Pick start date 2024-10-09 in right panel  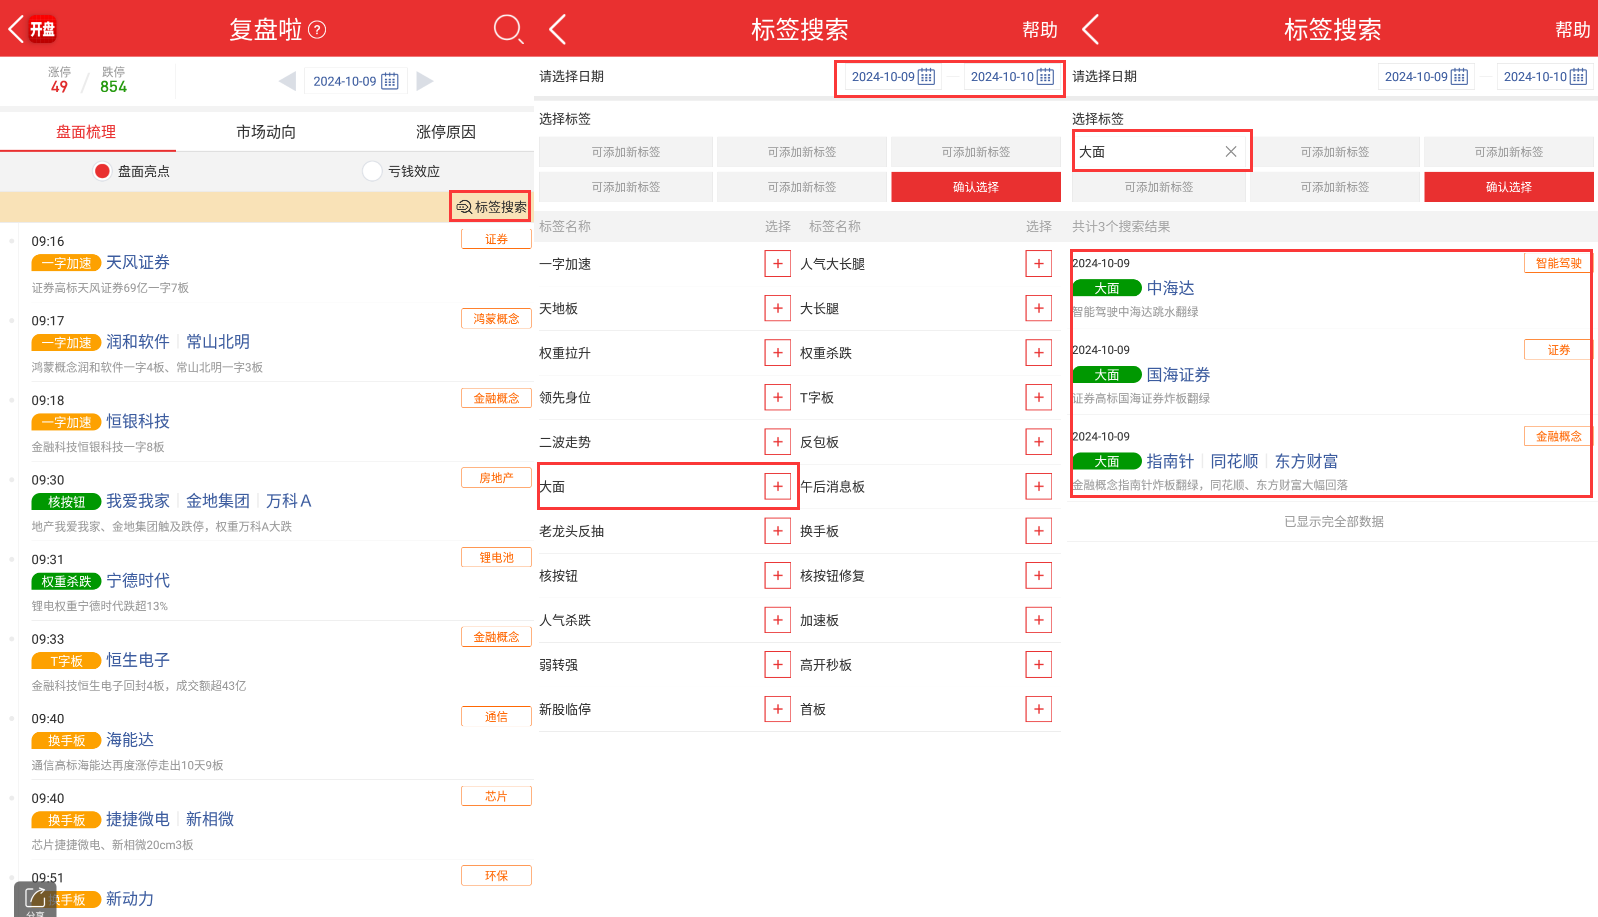point(1425,77)
